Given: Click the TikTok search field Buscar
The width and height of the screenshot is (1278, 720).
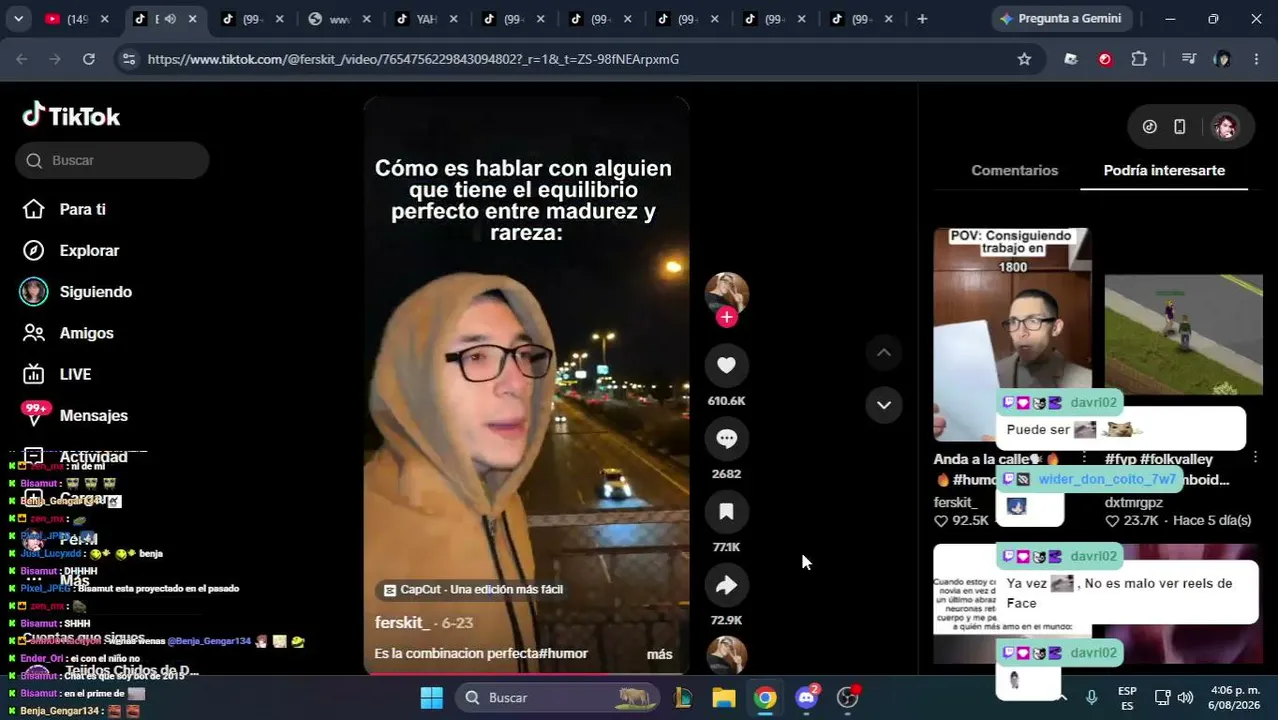Looking at the screenshot, I should (x=112, y=160).
